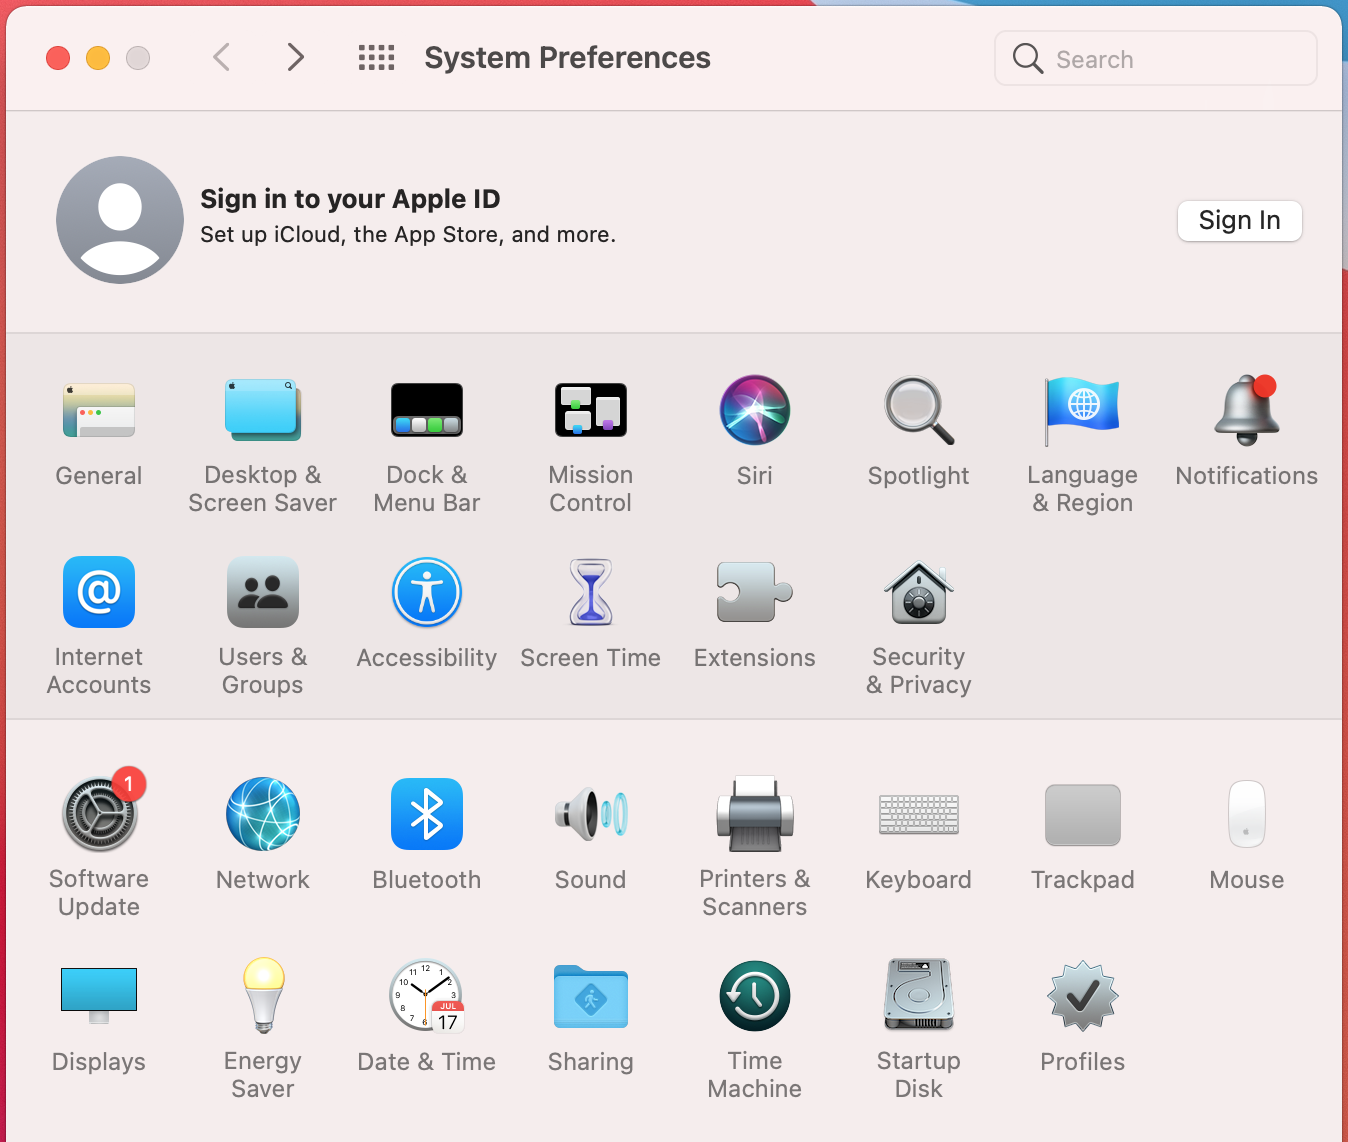Click the Bluetooth preferences icon
The height and width of the screenshot is (1142, 1348).
click(x=426, y=814)
